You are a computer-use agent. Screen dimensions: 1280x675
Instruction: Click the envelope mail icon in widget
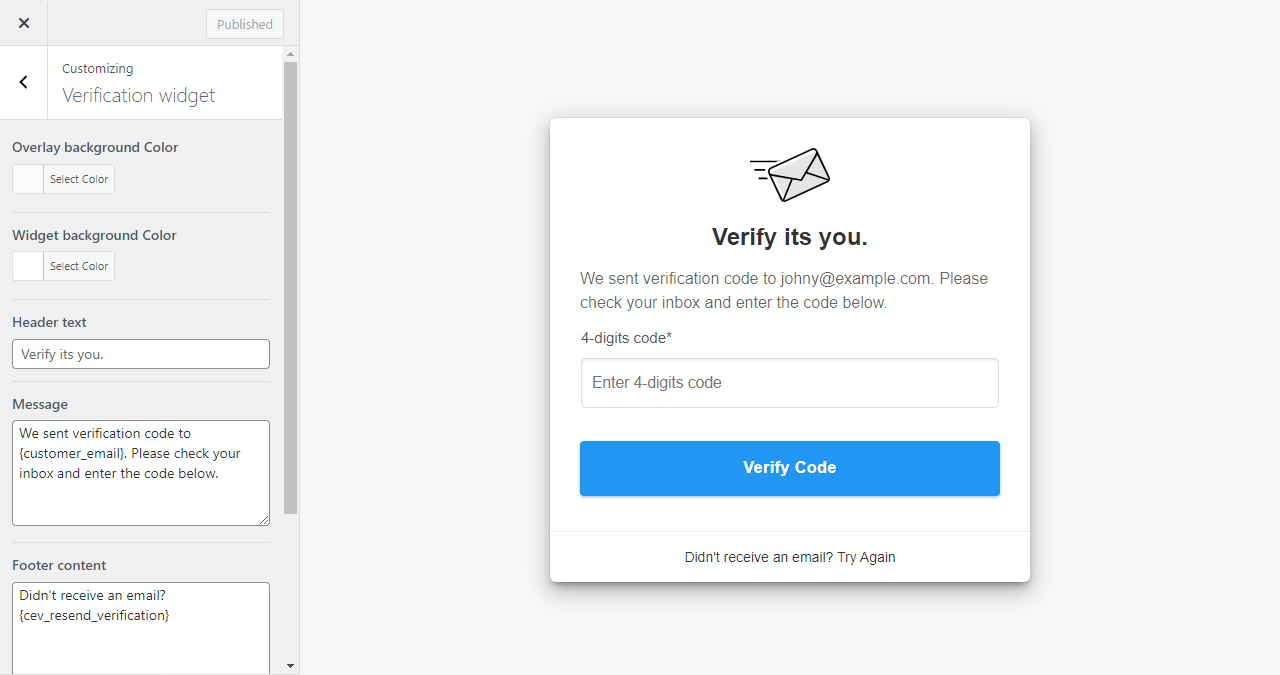pyautogui.click(x=790, y=175)
